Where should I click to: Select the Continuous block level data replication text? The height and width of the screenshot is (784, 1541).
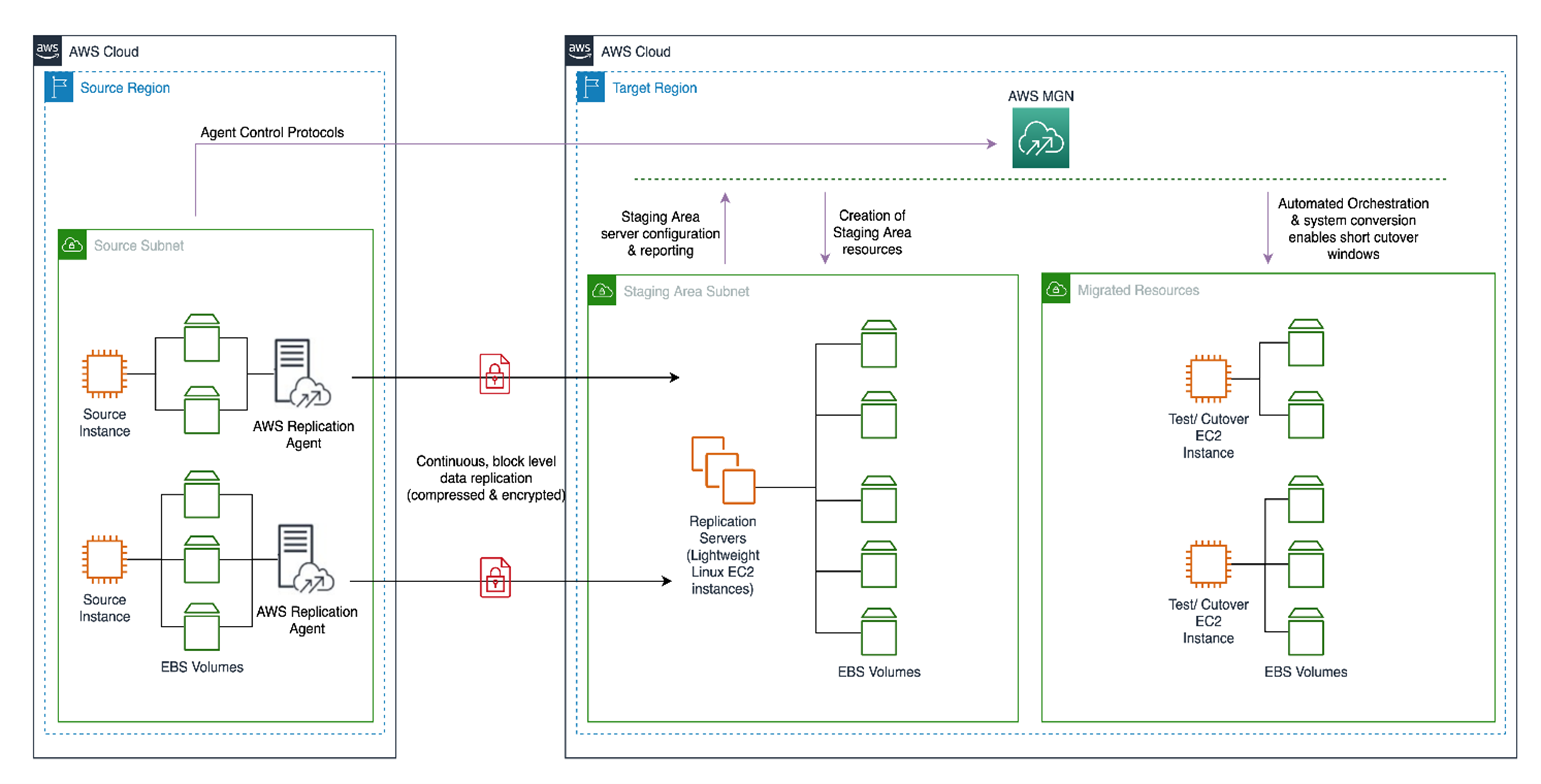(489, 478)
